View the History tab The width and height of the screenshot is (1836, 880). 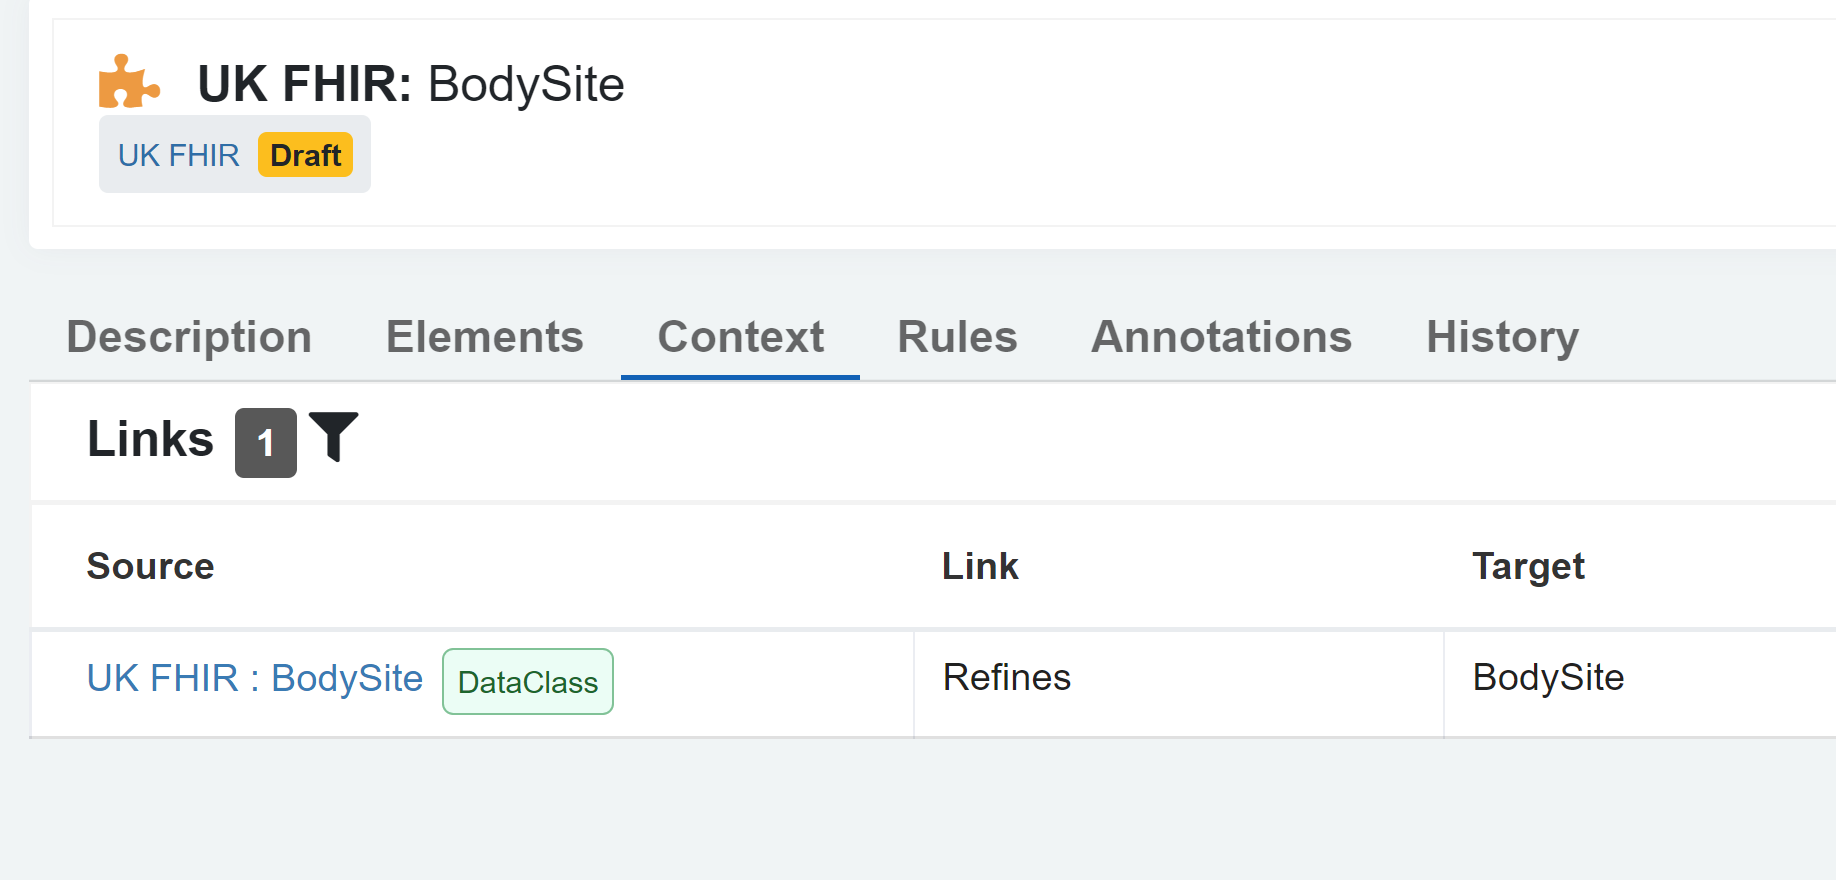click(1502, 337)
